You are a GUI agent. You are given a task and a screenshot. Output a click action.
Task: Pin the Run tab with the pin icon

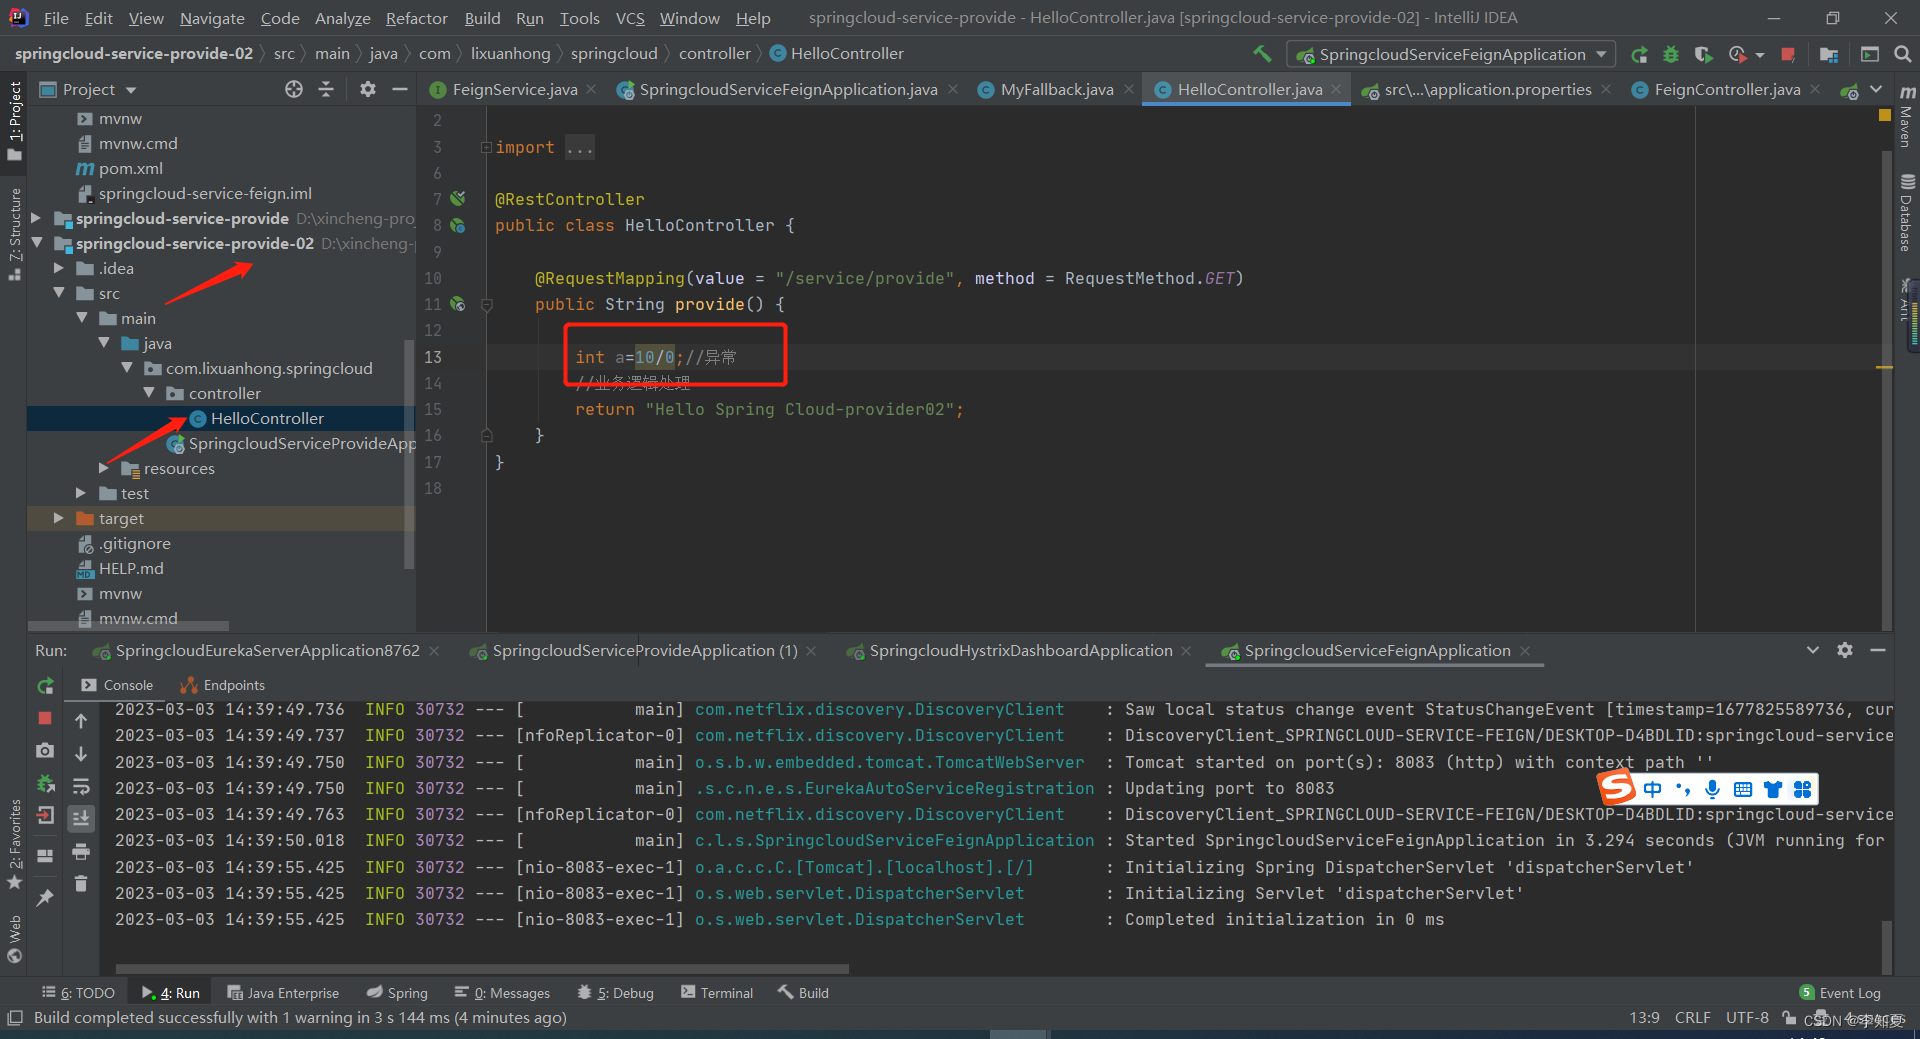pyautogui.click(x=45, y=898)
